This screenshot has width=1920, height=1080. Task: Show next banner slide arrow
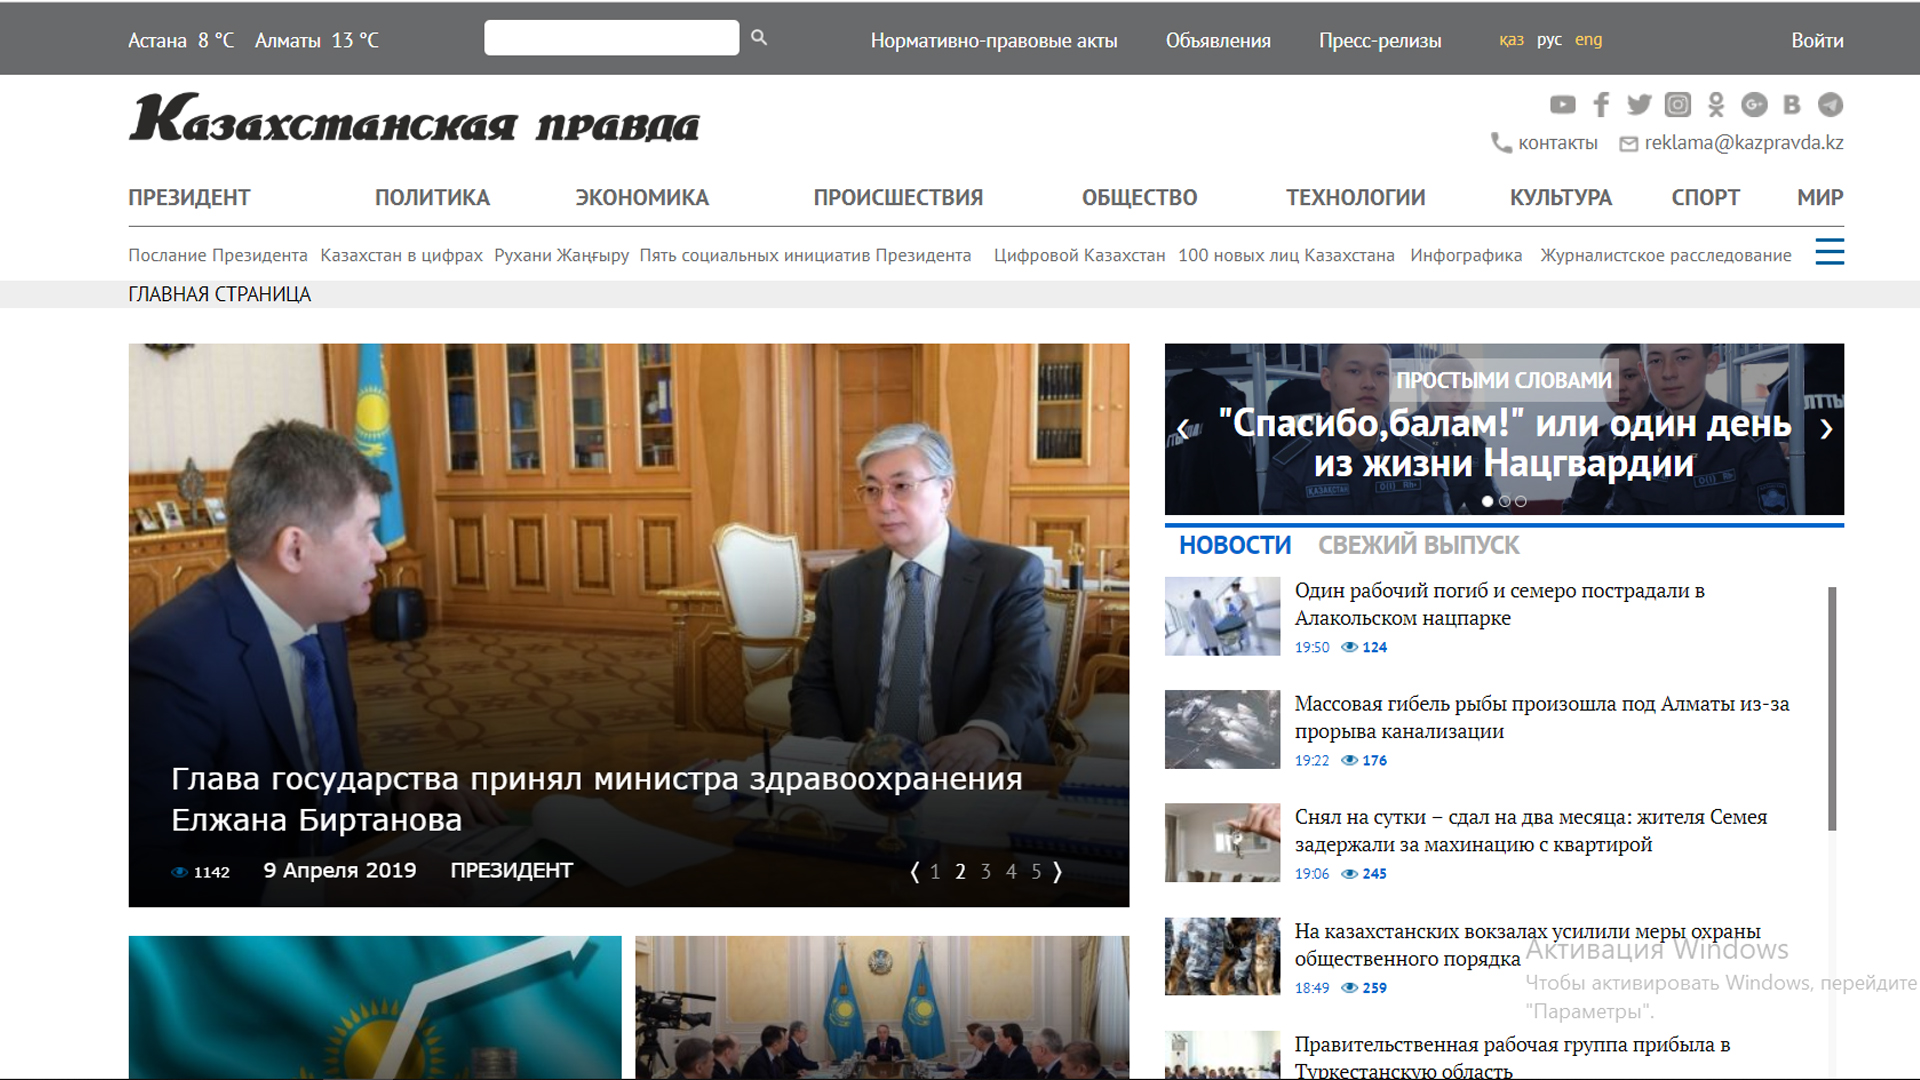tap(1826, 429)
